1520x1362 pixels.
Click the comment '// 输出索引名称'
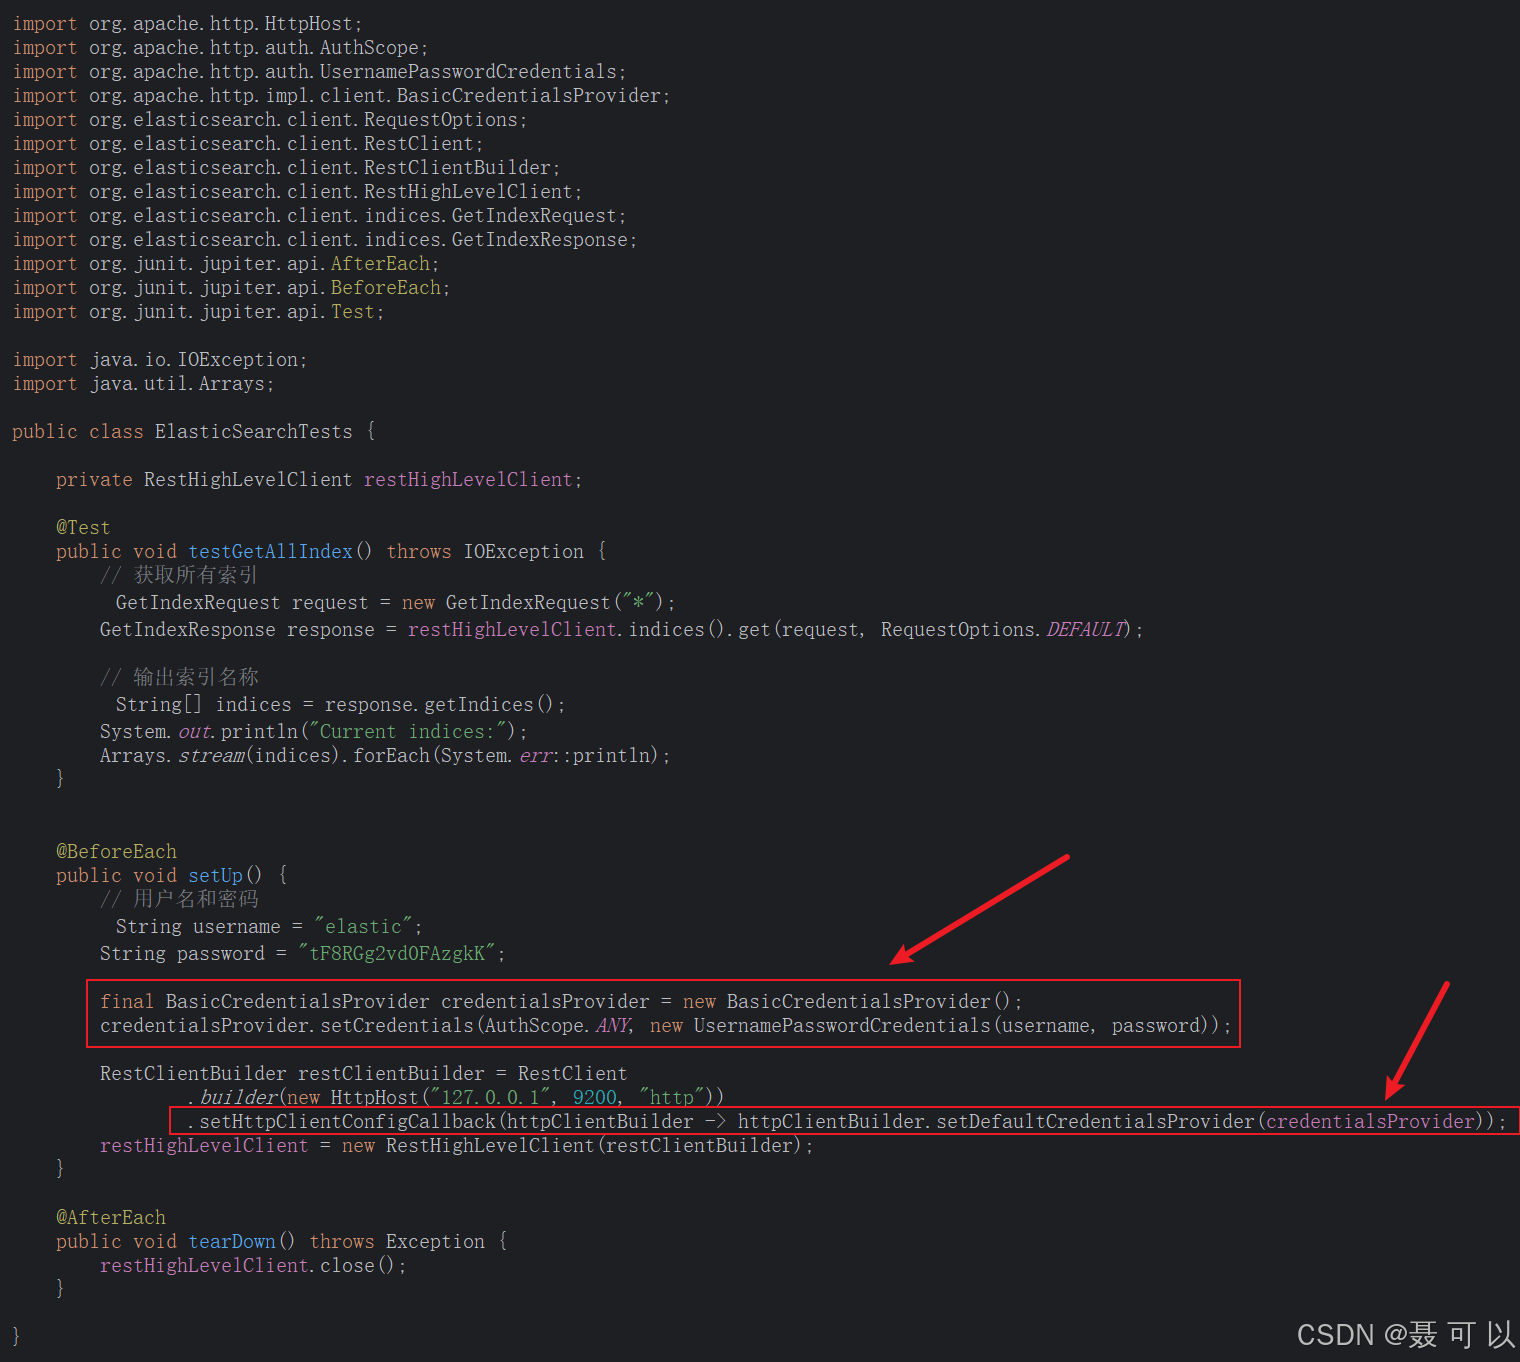click(x=179, y=677)
